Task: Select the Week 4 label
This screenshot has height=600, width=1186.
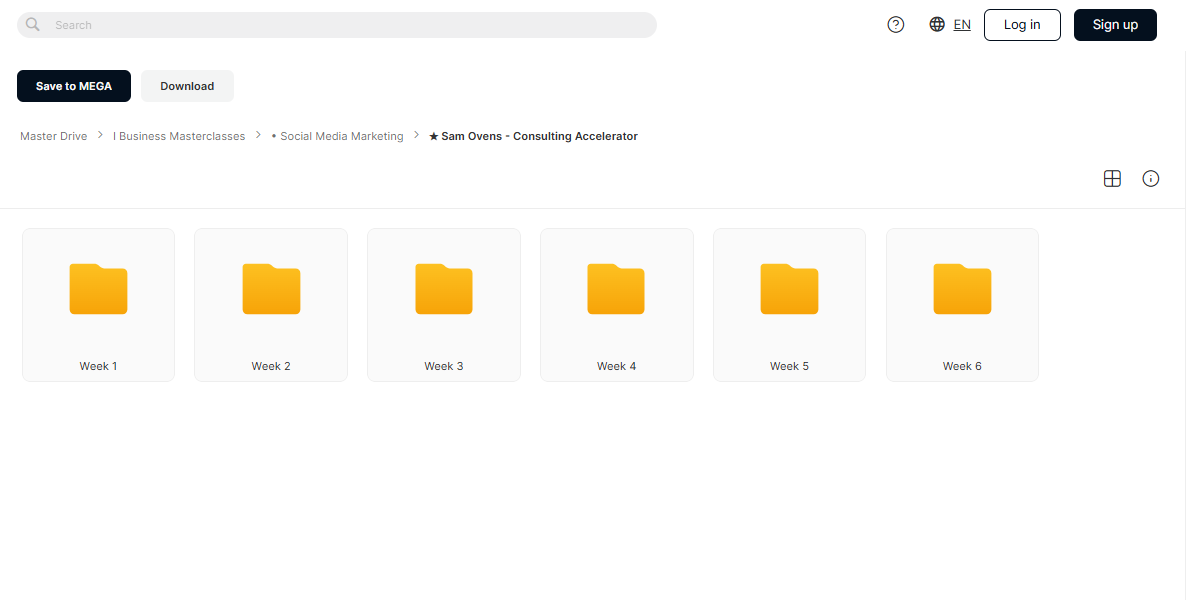Action: 616,366
